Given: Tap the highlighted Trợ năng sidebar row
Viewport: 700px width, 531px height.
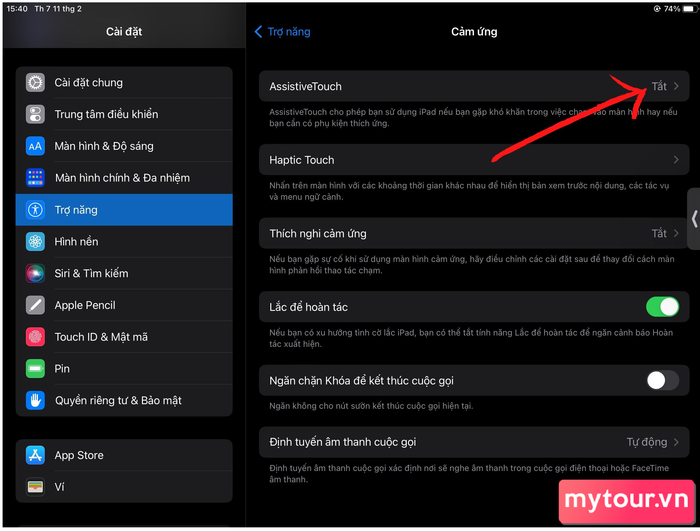Looking at the screenshot, I should pos(124,209).
